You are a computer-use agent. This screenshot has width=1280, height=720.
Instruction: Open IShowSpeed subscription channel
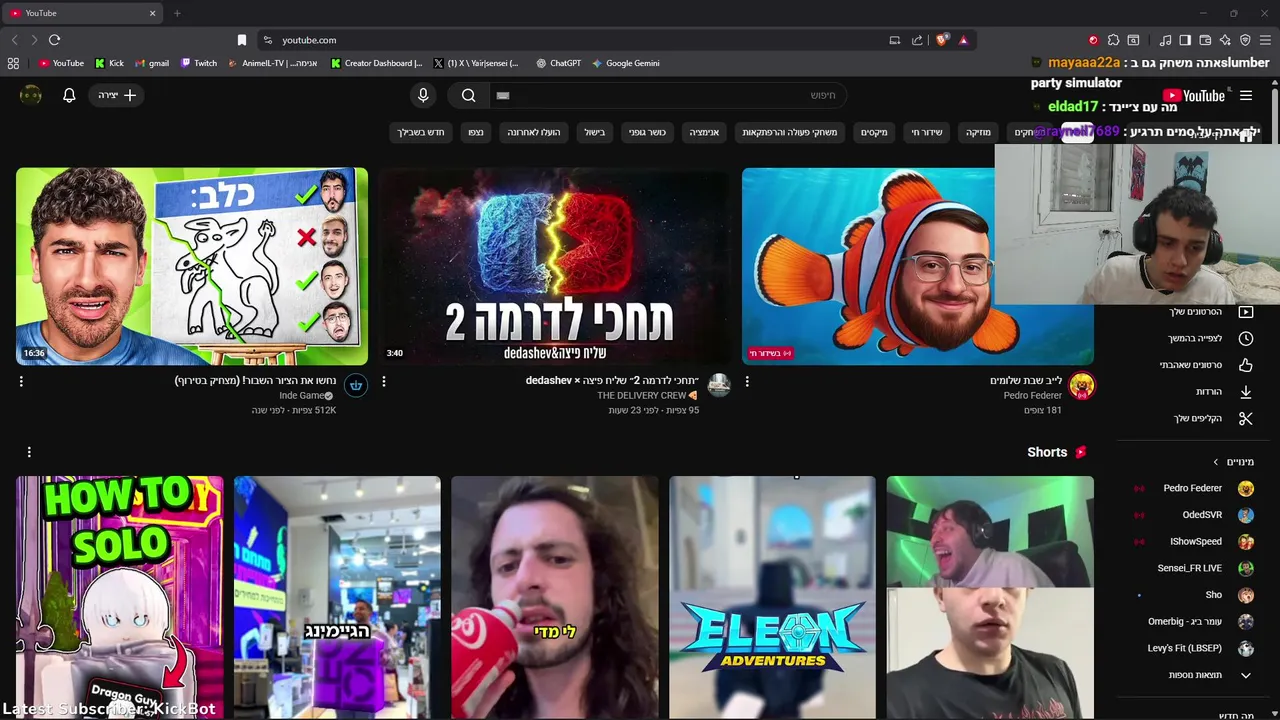click(x=1195, y=542)
